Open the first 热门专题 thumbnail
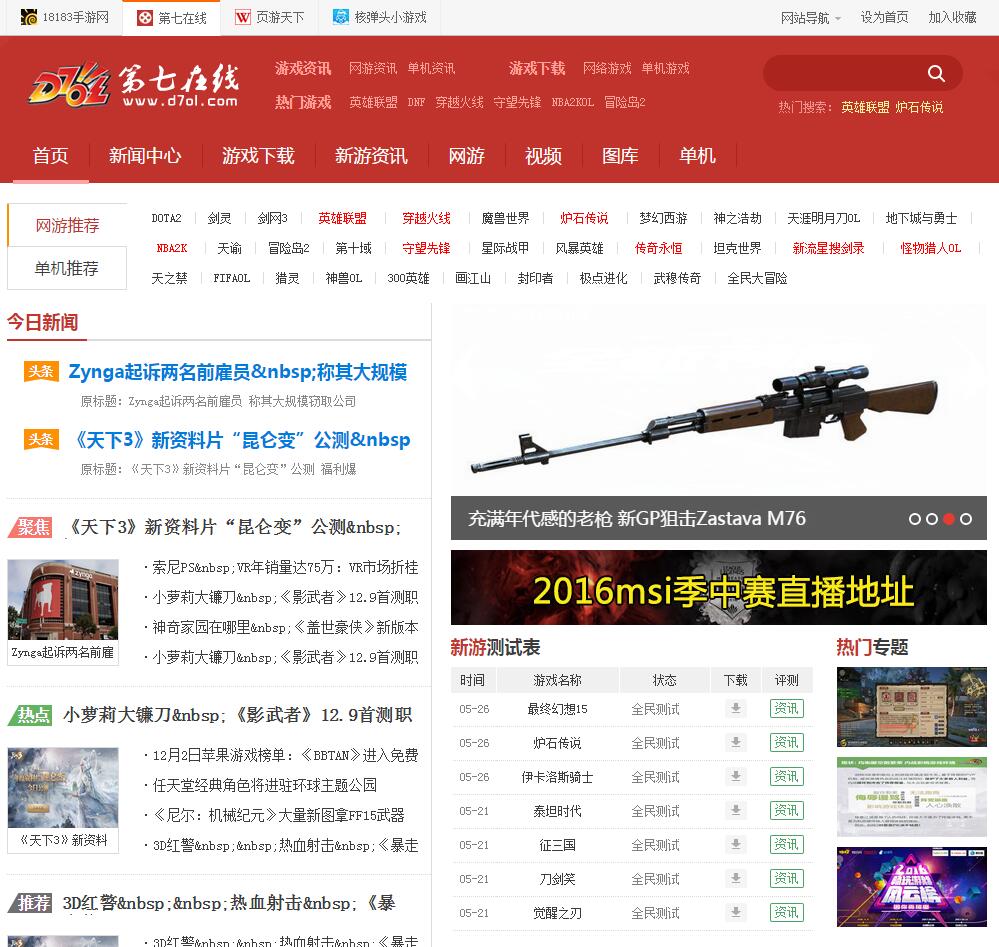 click(x=912, y=707)
